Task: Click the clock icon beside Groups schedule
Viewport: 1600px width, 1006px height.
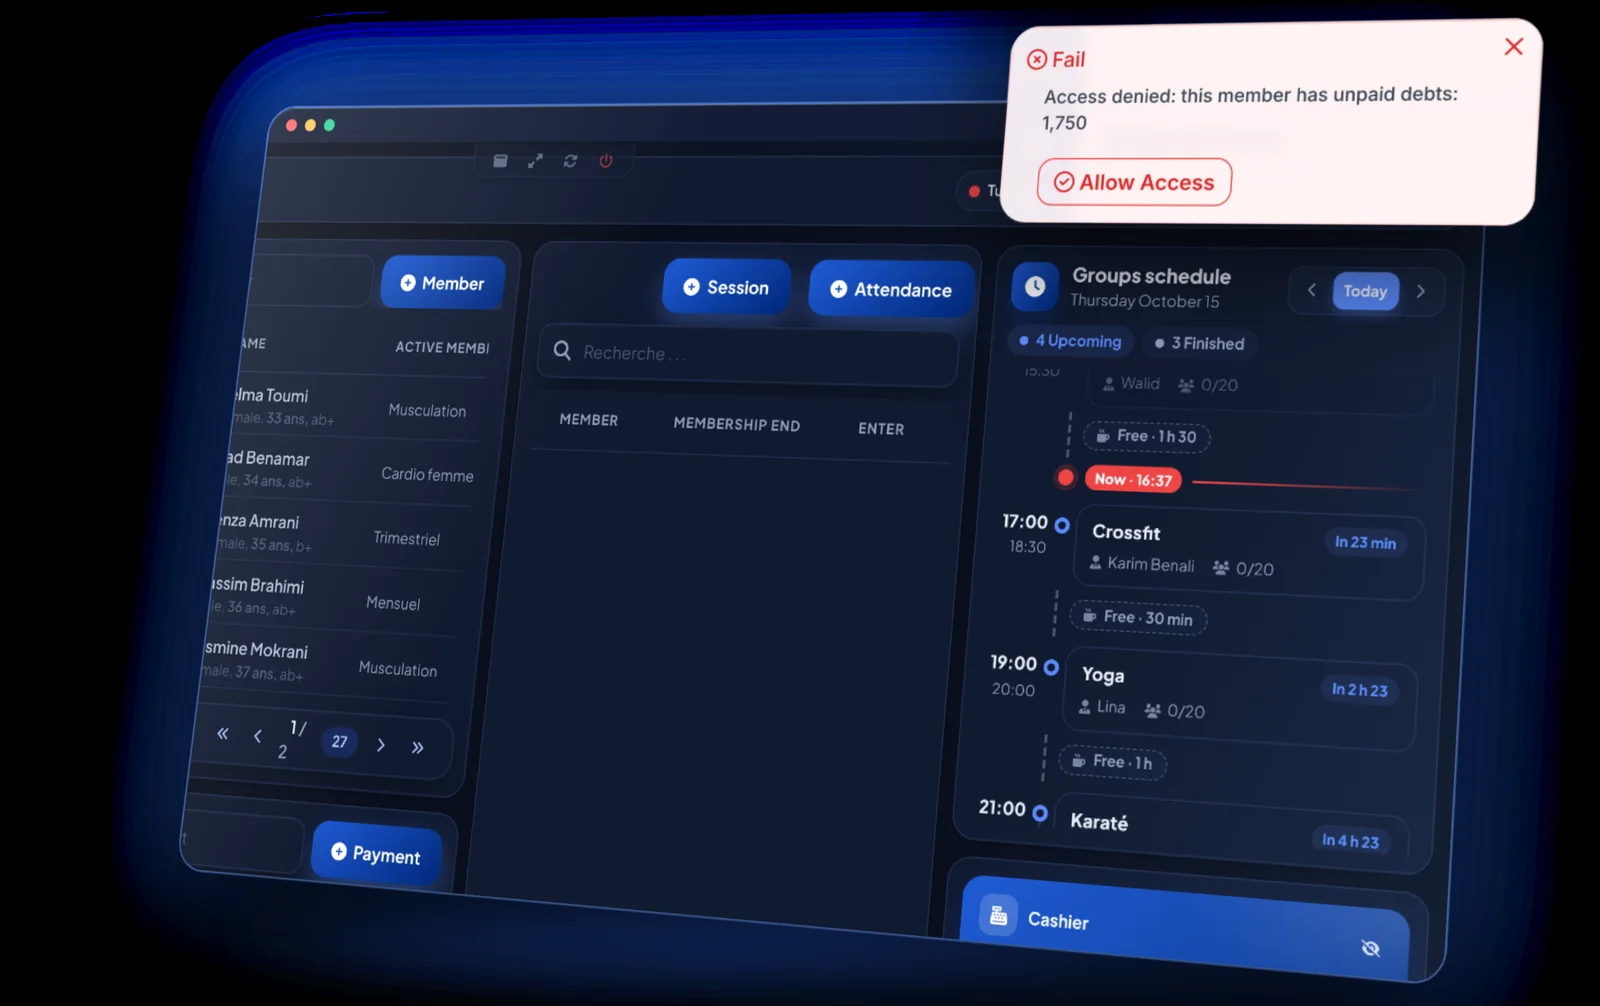Action: click(1035, 287)
